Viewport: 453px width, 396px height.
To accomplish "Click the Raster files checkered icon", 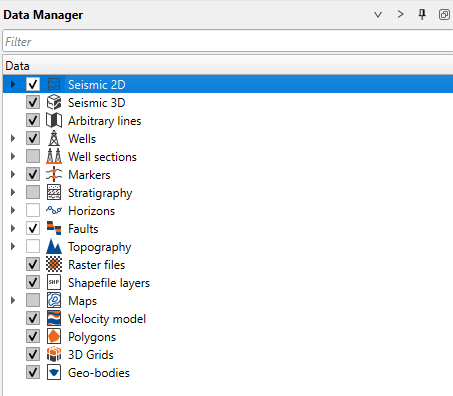I will [54, 264].
